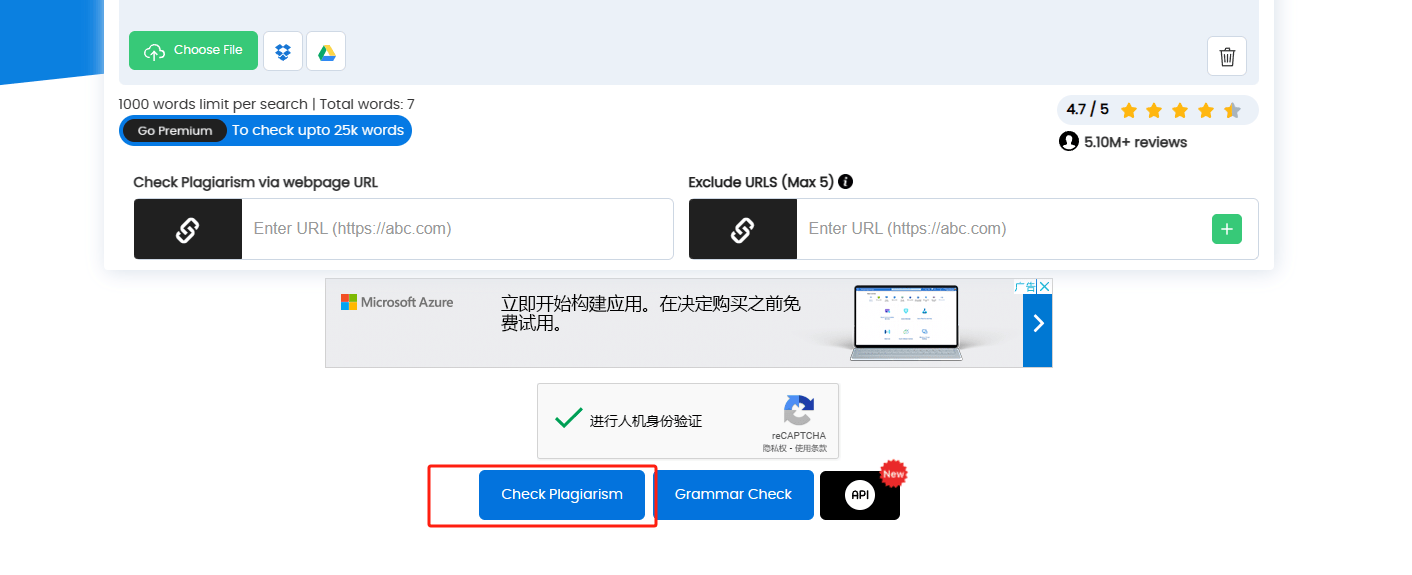Screen dimensions: 1412x575
Task: Toggle the reCAPTCHA verification checkbox
Action: pyautogui.click(x=569, y=419)
